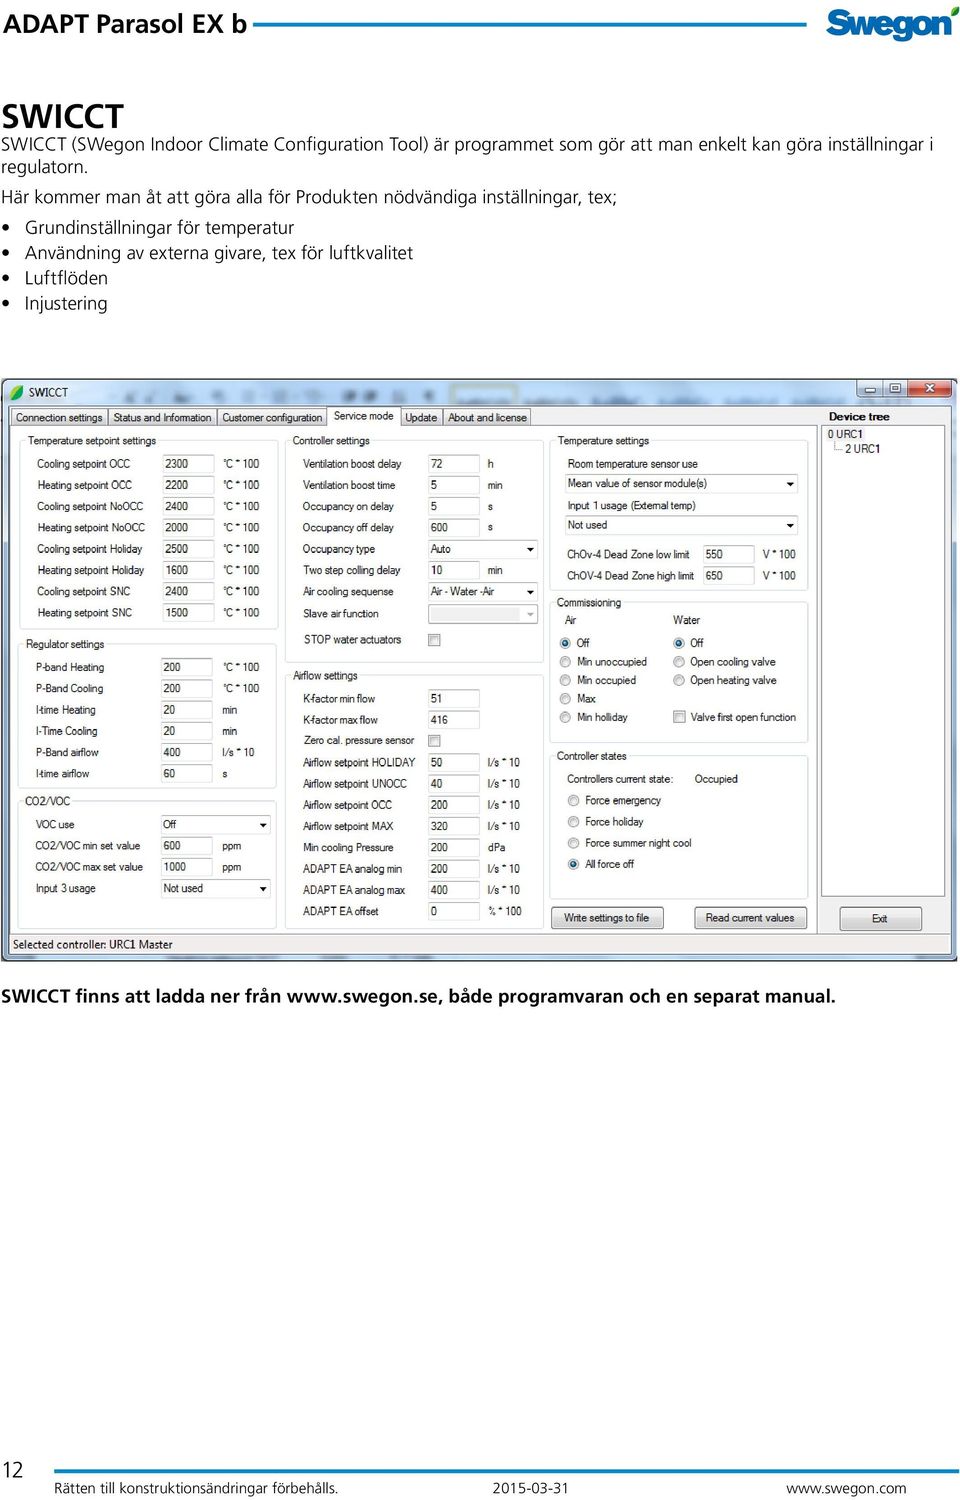Open the Connection settings tab
This screenshot has height=1500, width=960.
pos(59,418)
